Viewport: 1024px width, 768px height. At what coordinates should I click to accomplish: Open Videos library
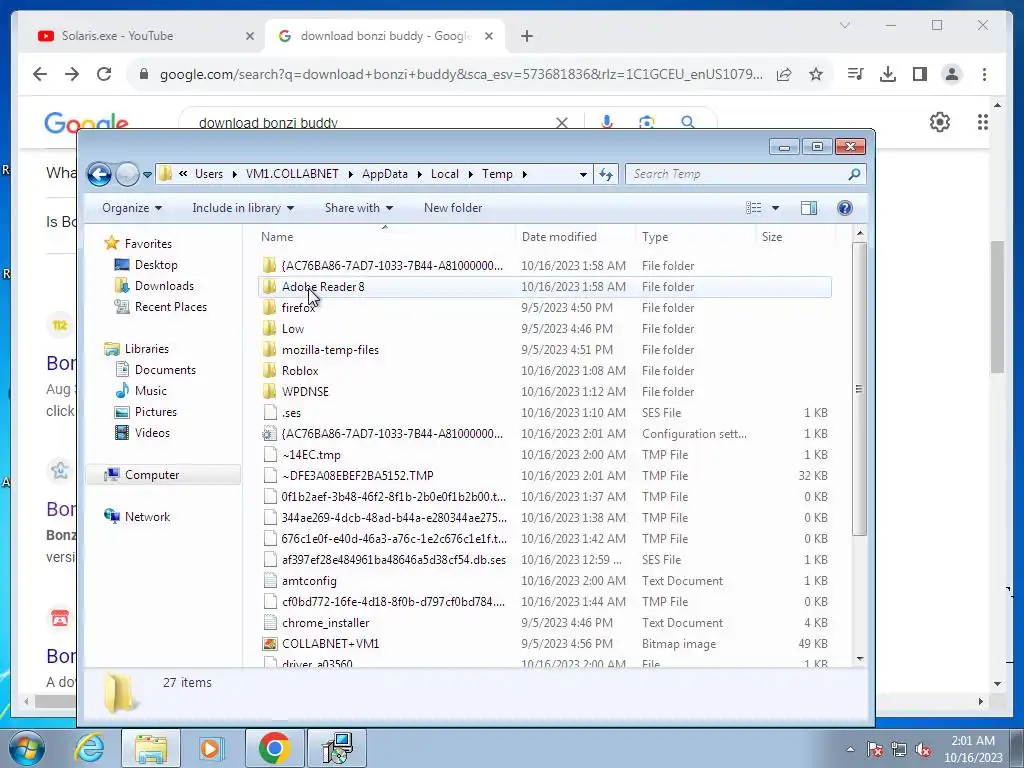152,432
